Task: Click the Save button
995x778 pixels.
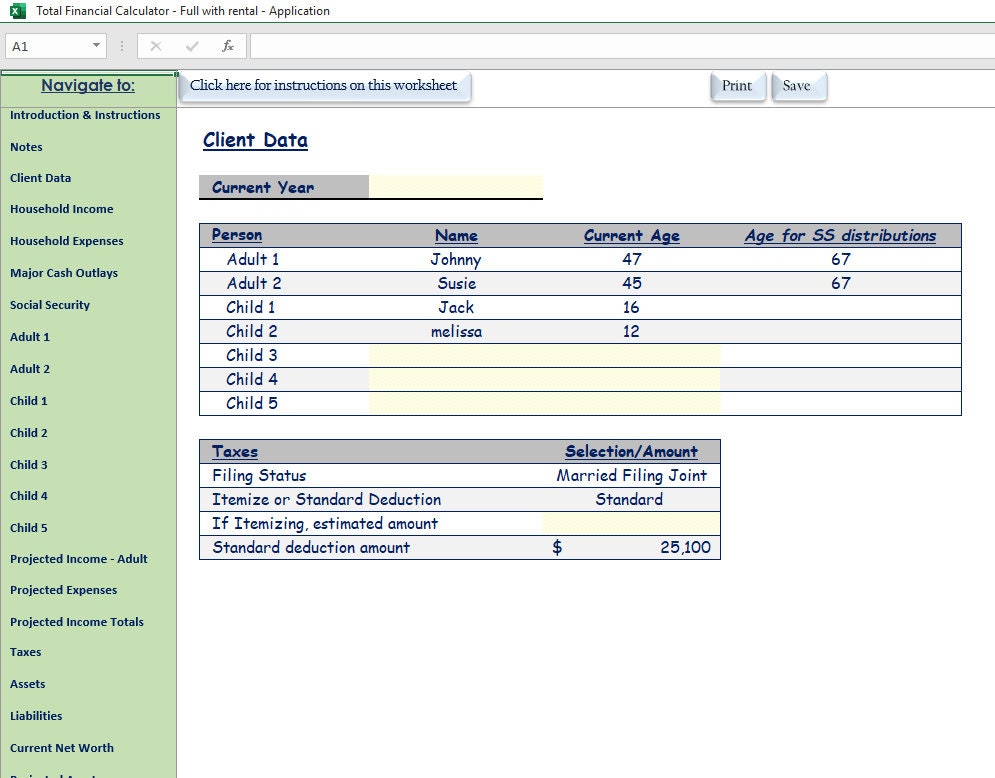Action: (798, 86)
